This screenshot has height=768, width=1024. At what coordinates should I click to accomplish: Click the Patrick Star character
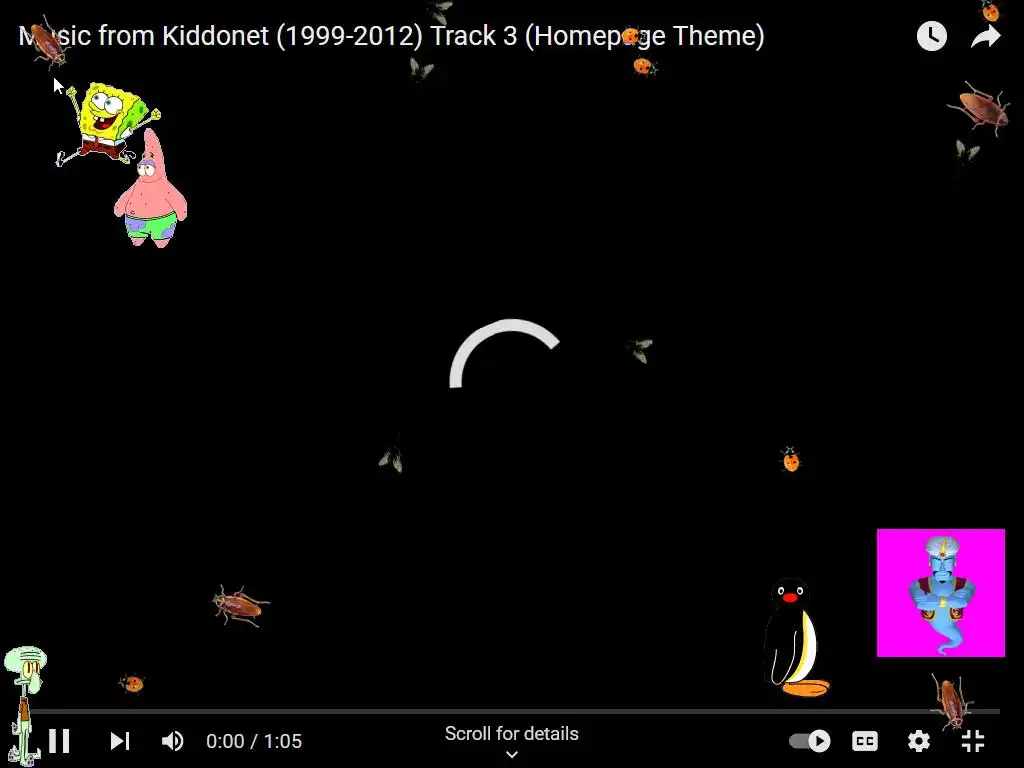pyautogui.click(x=151, y=188)
